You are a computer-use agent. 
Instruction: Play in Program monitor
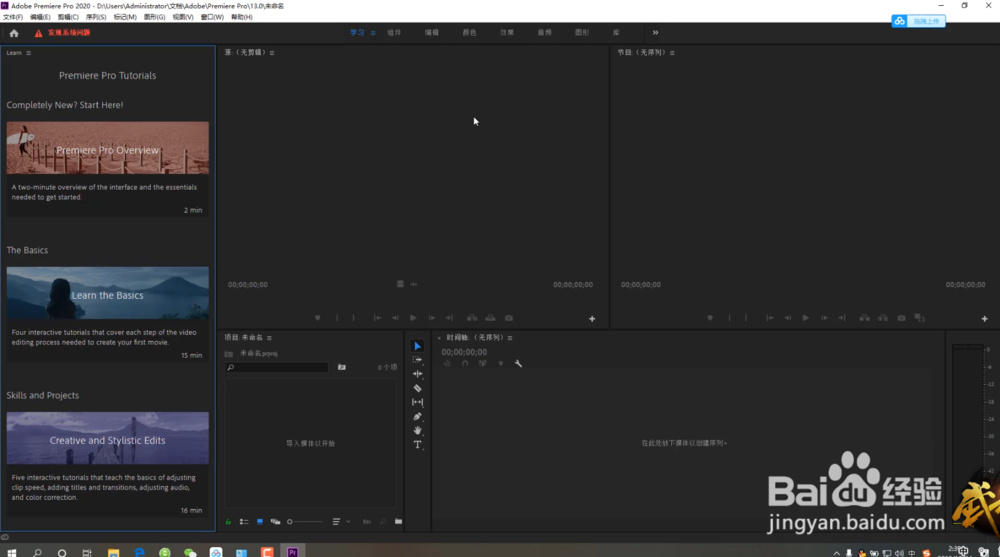pos(805,318)
